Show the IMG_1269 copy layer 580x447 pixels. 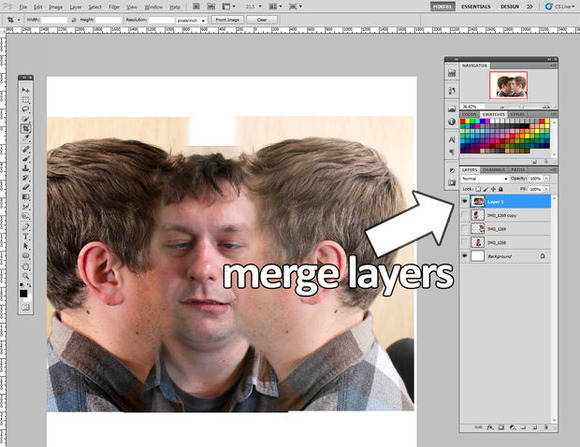[465, 215]
